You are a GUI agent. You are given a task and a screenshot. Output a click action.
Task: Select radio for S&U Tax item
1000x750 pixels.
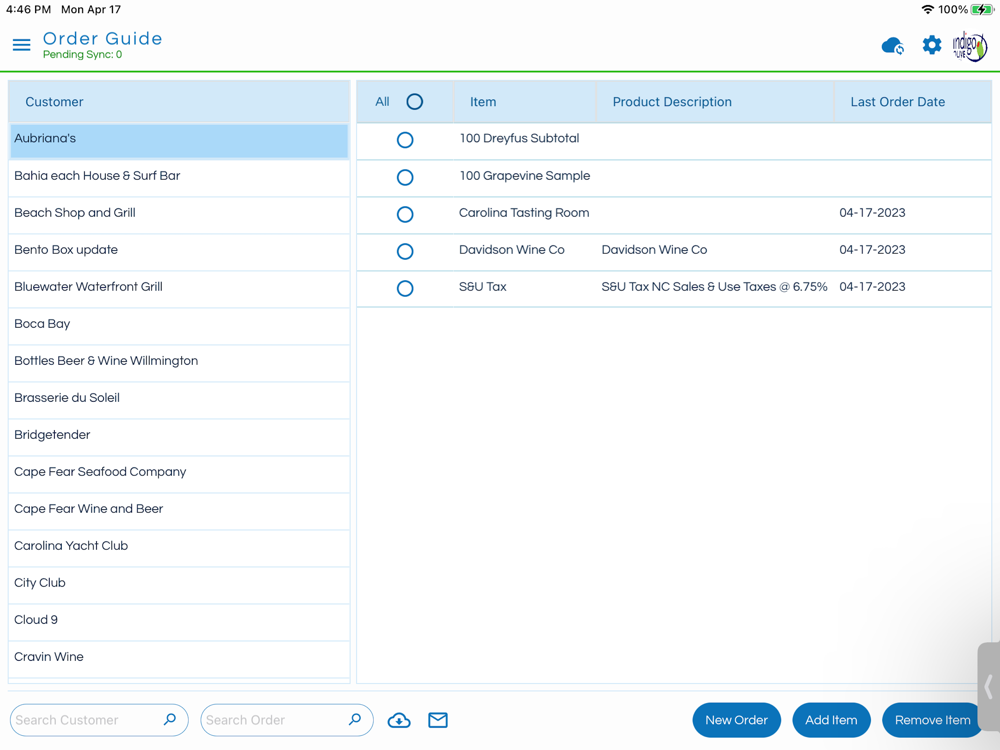point(405,288)
